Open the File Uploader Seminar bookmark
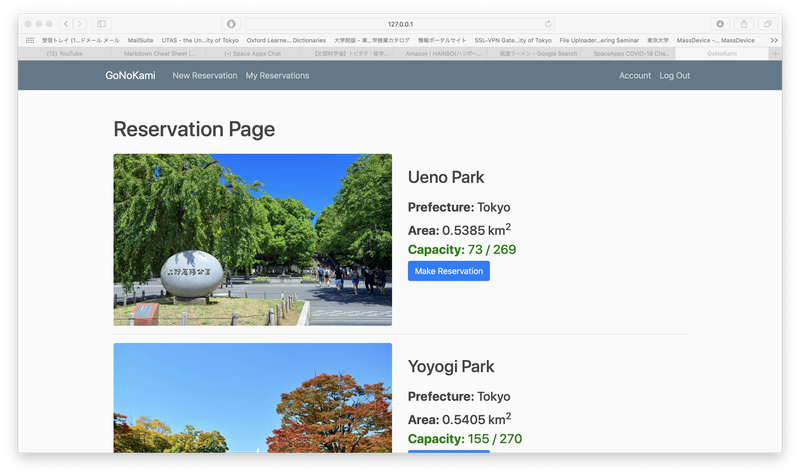The height and width of the screenshot is (475, 800). coord(599,40)
